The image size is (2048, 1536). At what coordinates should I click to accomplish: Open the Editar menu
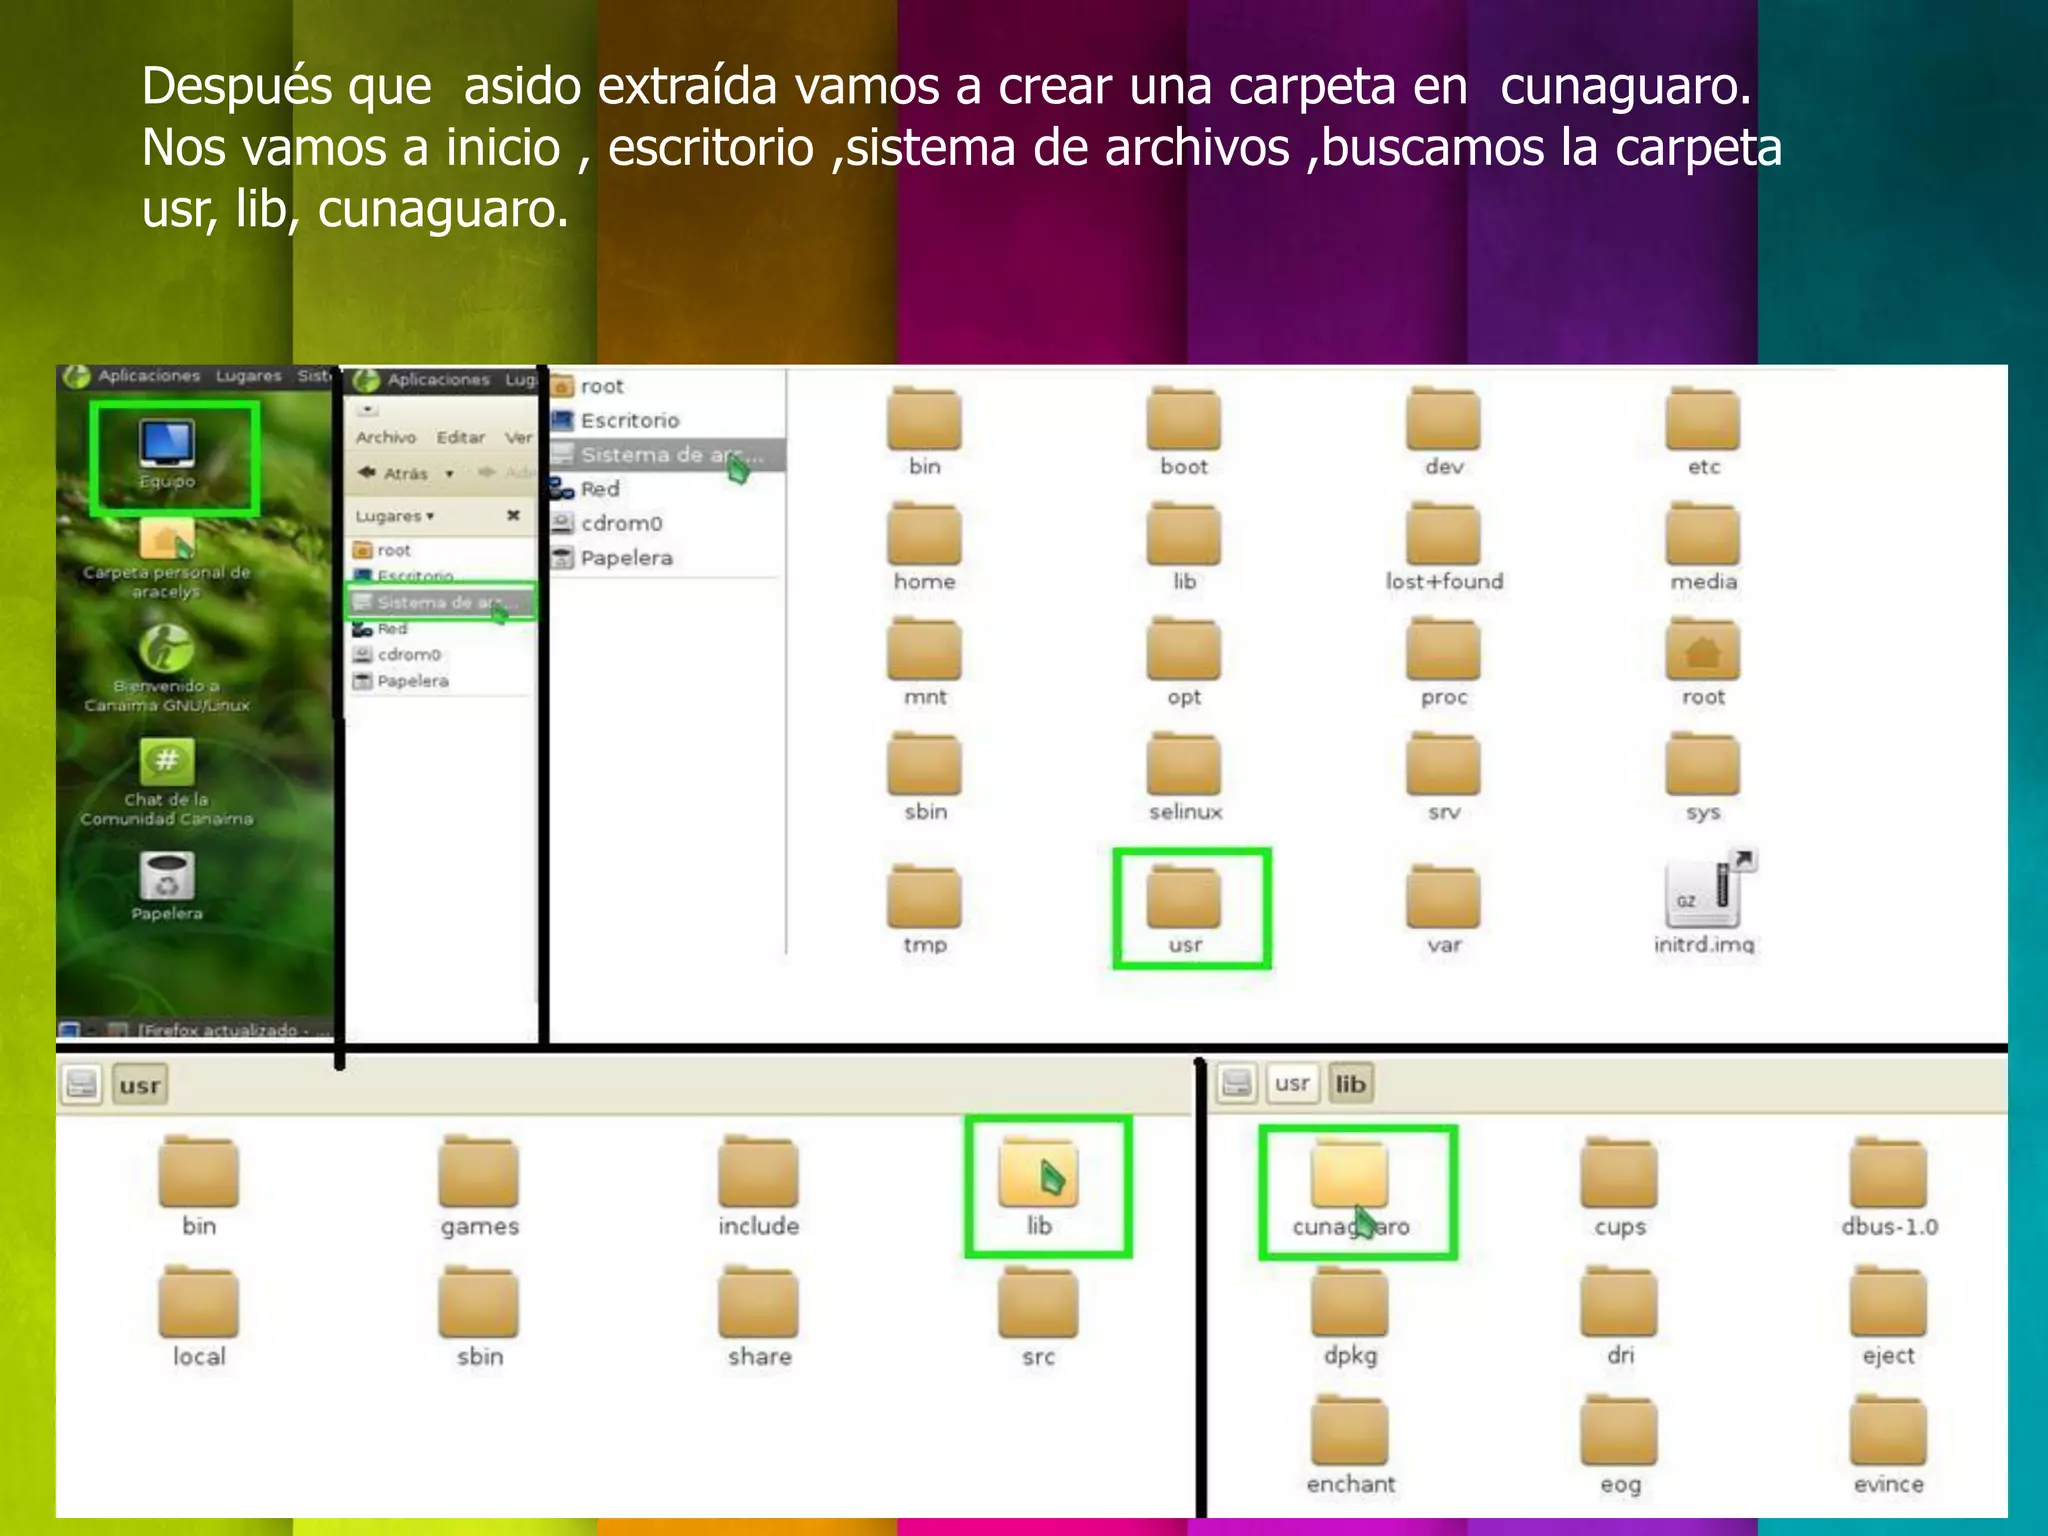pyautogui.click(x=460, y=437)
